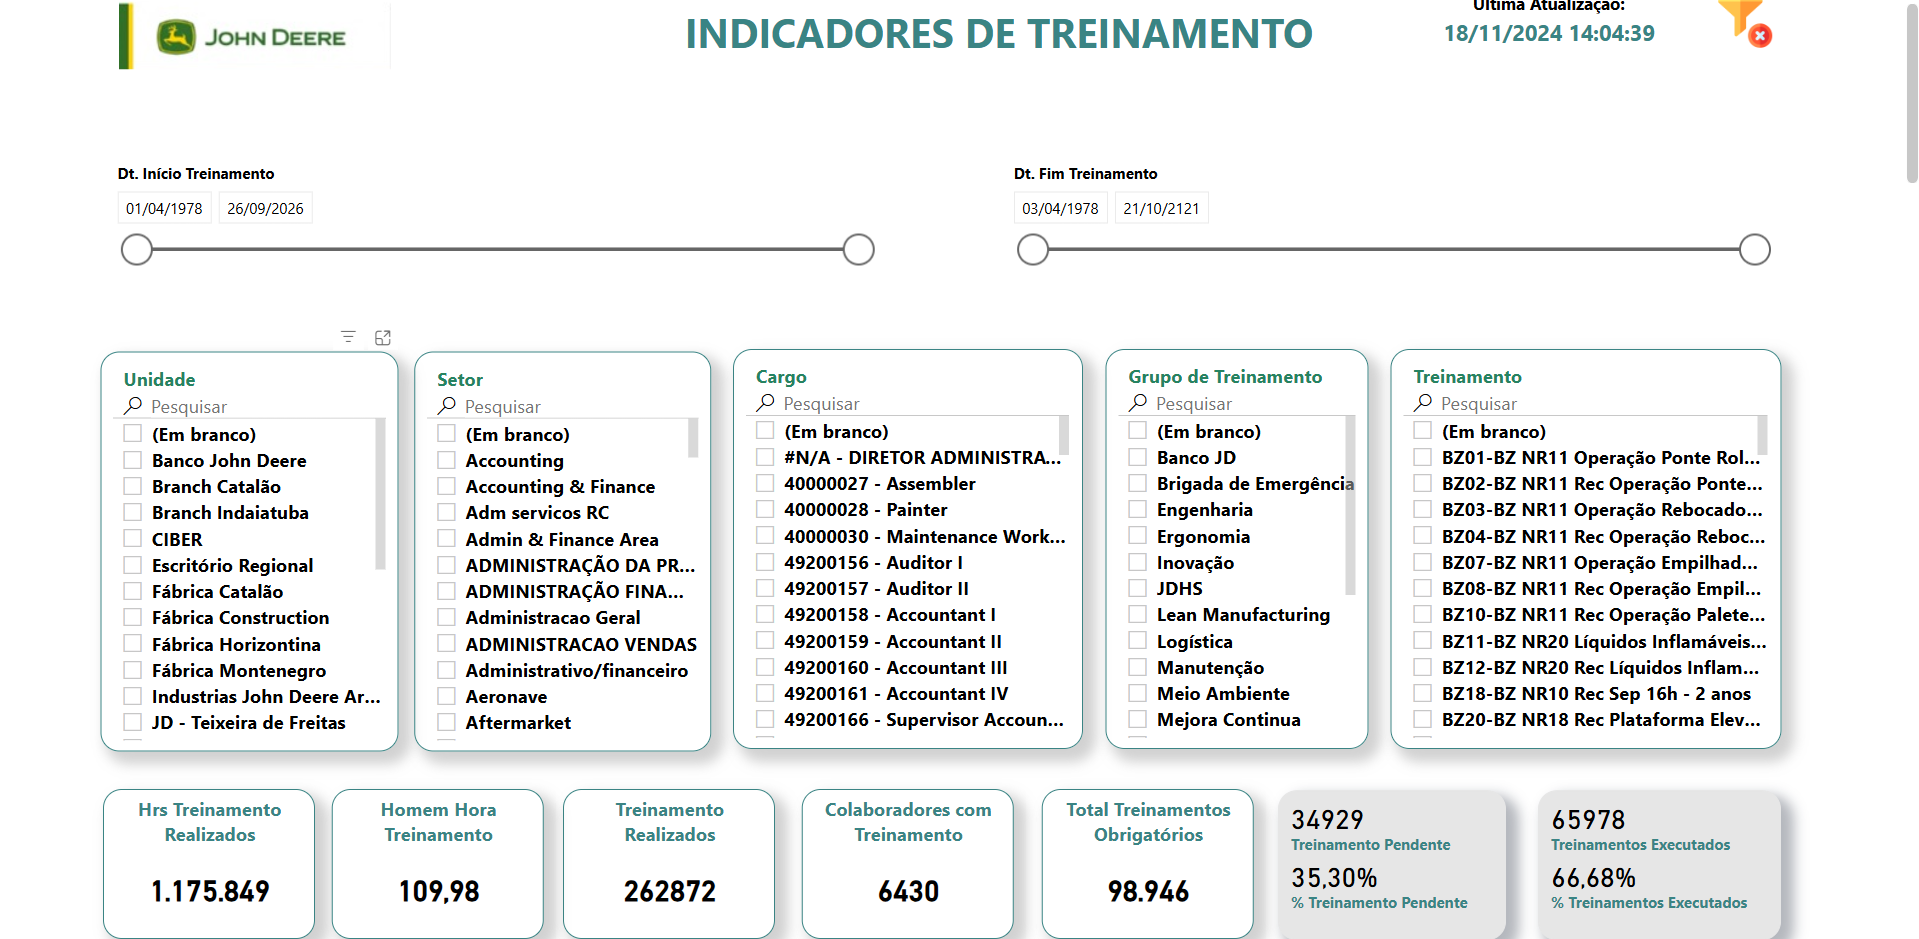Select the Branch Indaiatuba checkbox
Viewport: 1919px width, 939px height.
tap(132, 512)
